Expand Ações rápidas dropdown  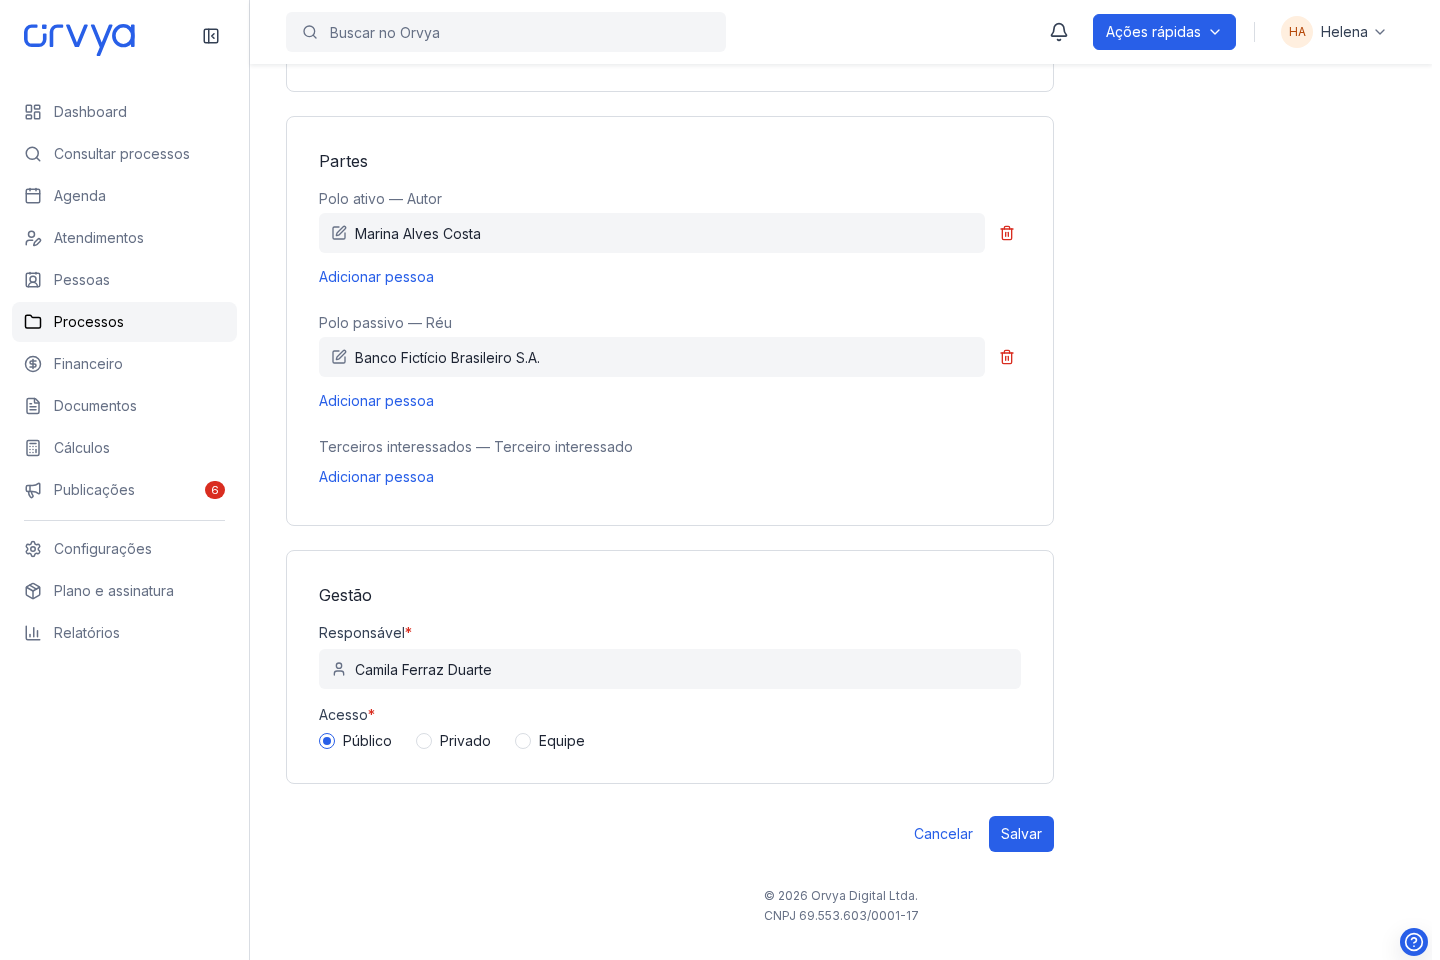click(x=1164, y=32)
